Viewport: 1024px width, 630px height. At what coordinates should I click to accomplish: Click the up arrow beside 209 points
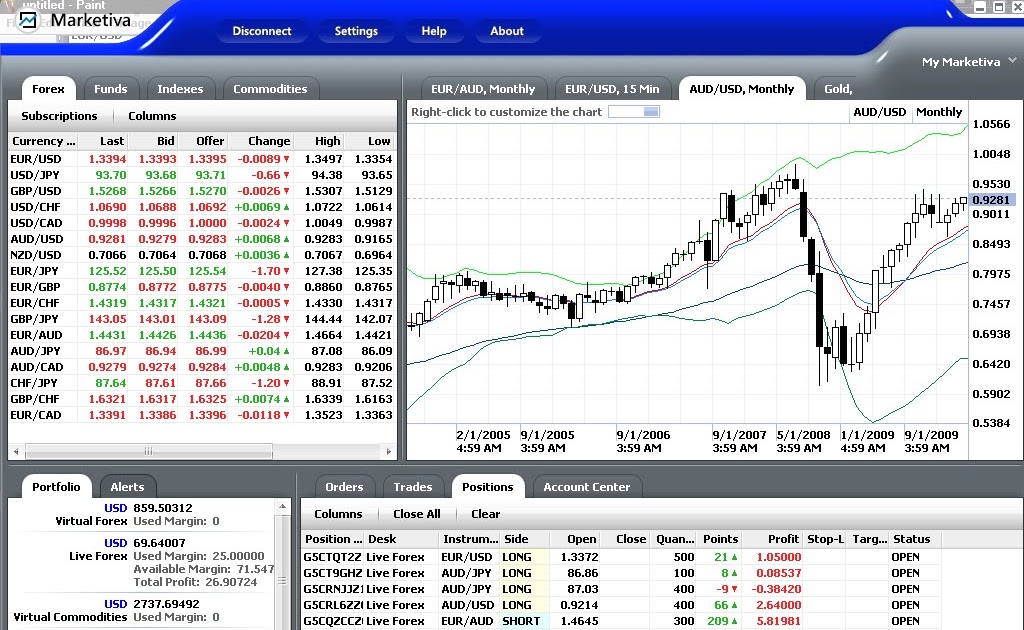(734, 622)
